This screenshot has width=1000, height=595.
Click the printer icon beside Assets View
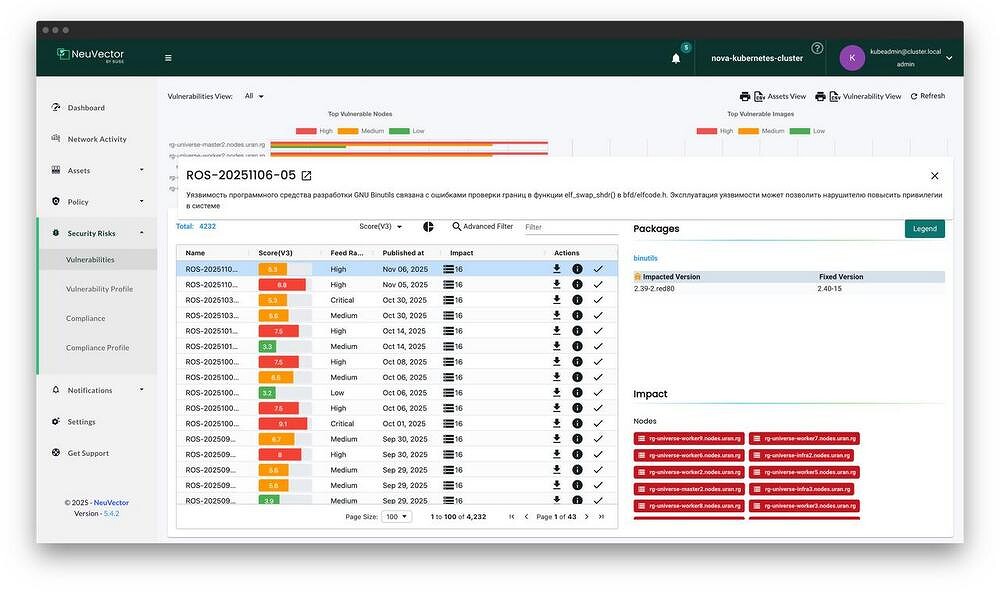745,96
